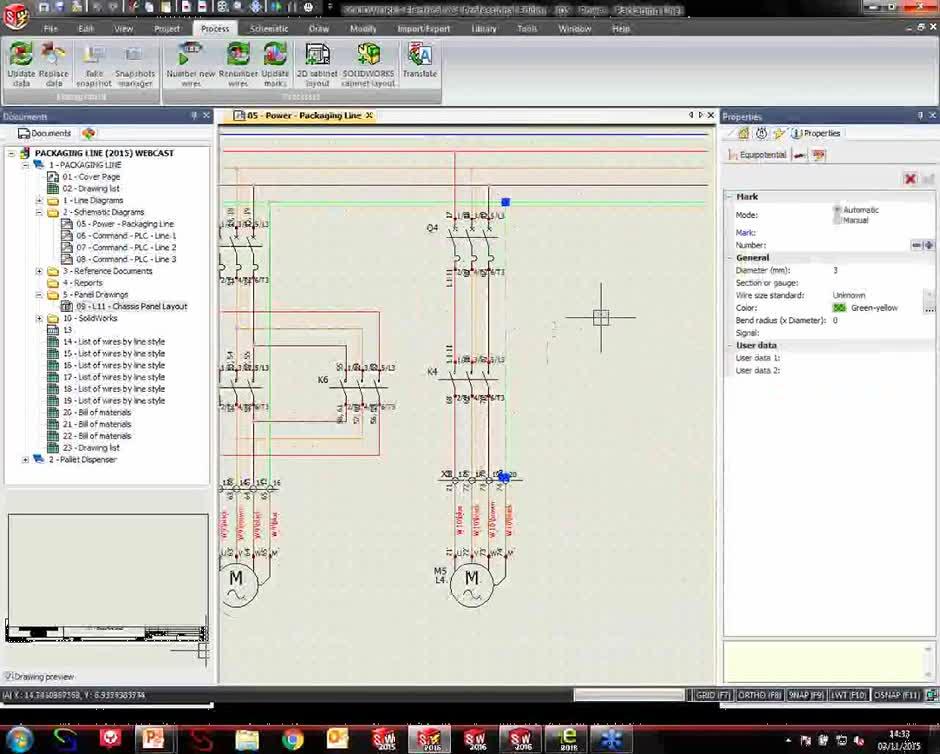
Task: Open the Process ribbon menu
Action: (214, 28)
